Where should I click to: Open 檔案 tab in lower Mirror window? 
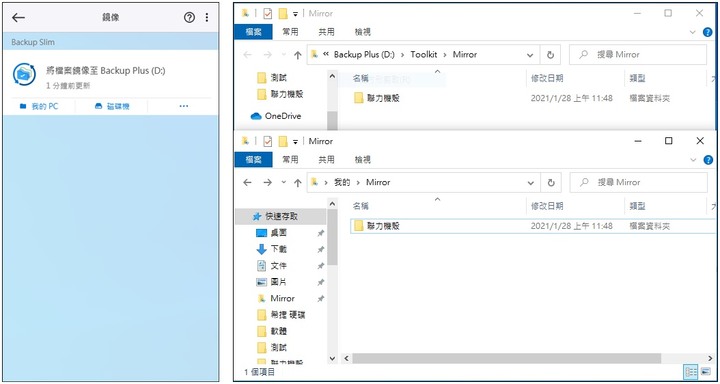point(253,160)
